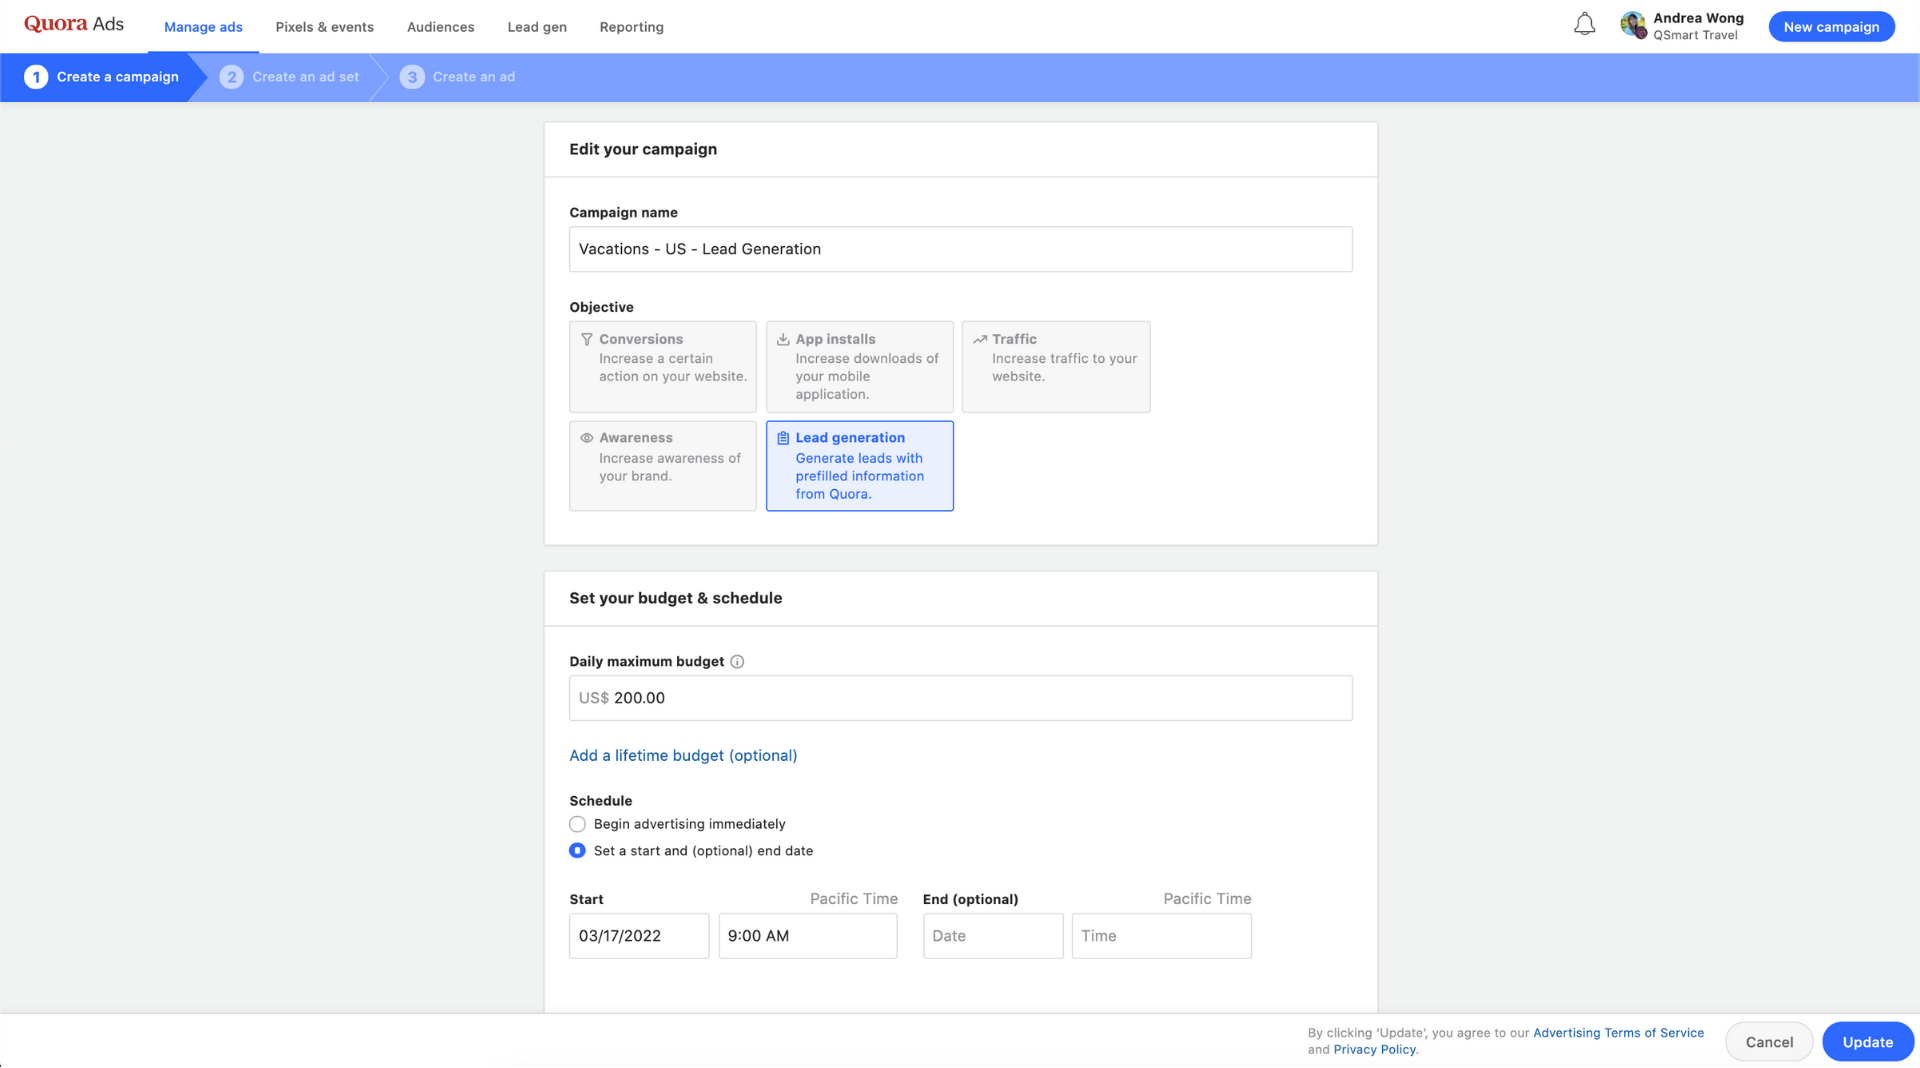Click the Quora Ads logo
The height and width of the screenshot is (1068, 1920).
74,25
